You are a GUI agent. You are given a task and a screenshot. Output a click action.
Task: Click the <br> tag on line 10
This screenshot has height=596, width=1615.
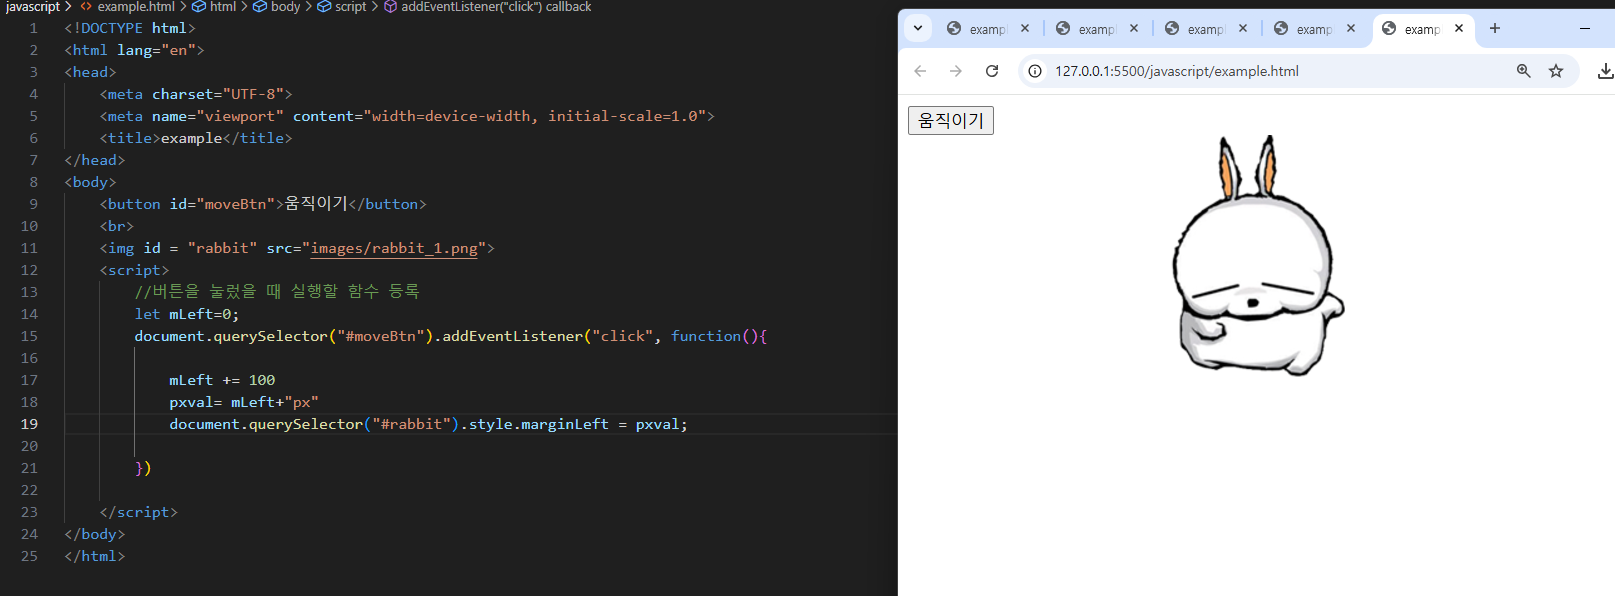pos(117,226)
